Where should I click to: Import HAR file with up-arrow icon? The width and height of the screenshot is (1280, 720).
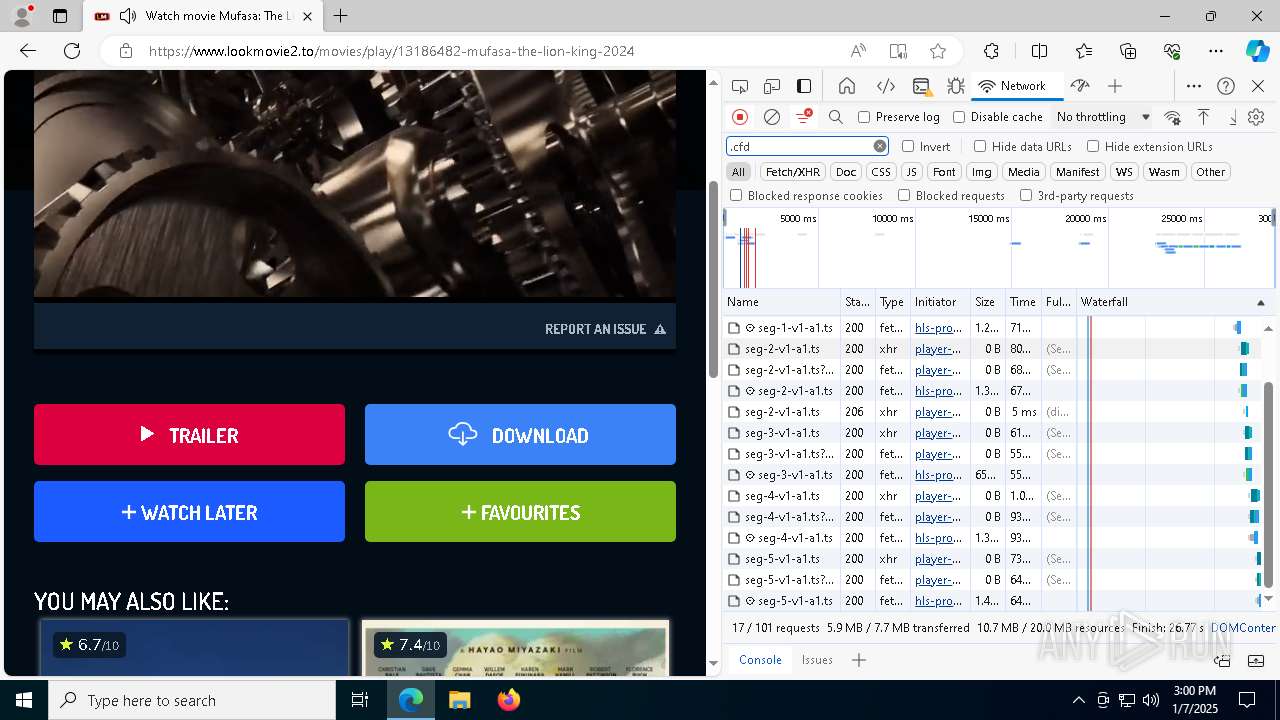point(1204,117)
